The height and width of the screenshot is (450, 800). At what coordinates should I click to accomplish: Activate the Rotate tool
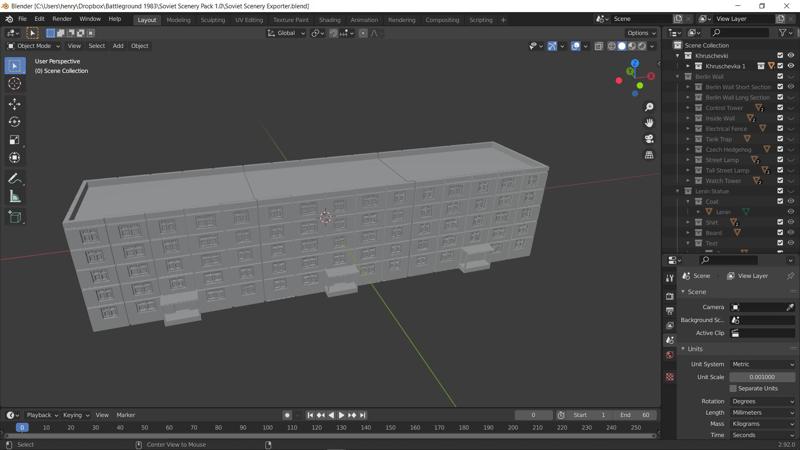14,122
